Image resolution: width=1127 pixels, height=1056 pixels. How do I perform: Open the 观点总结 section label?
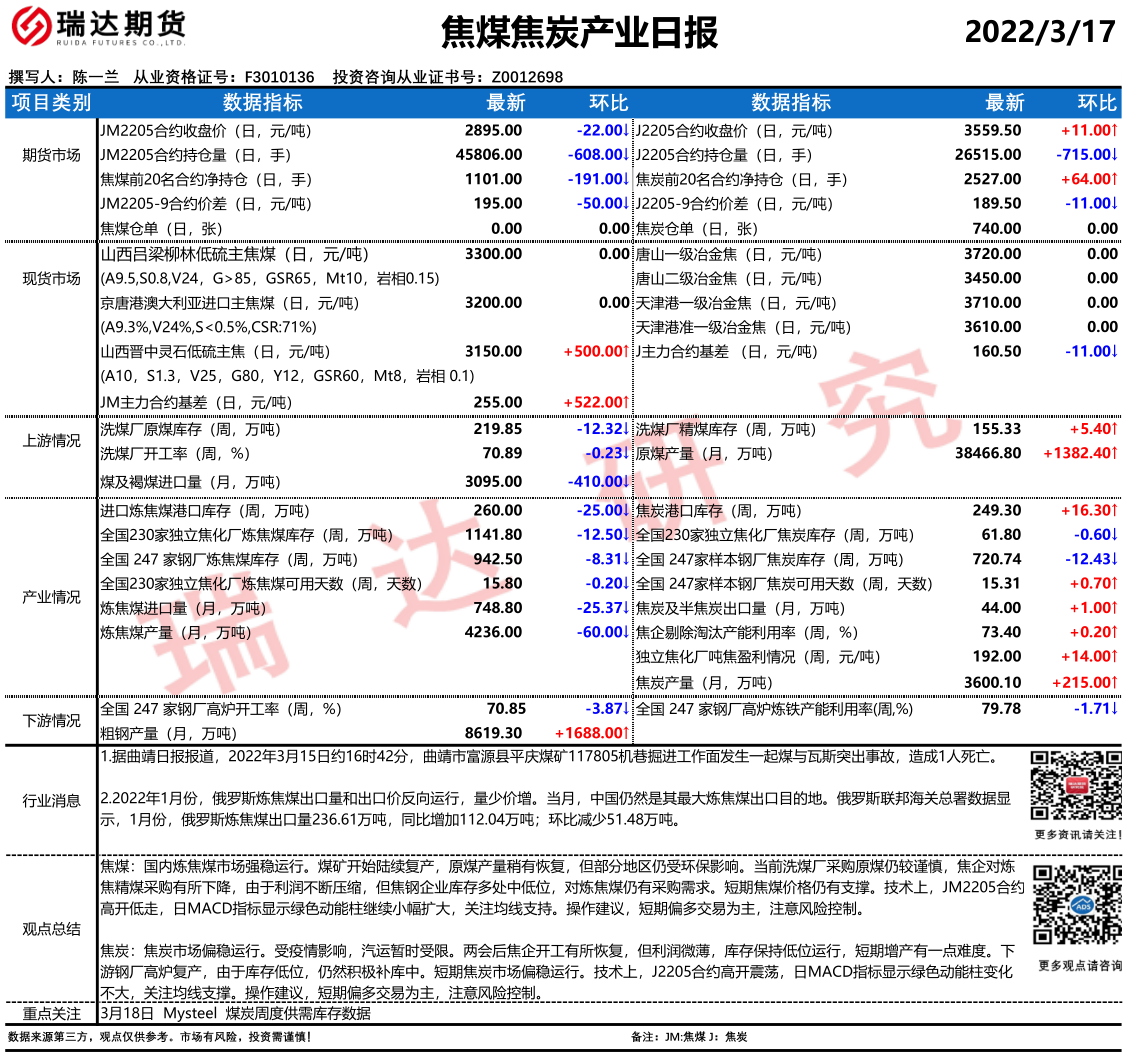pyautogui.click(x=51, y=929)
